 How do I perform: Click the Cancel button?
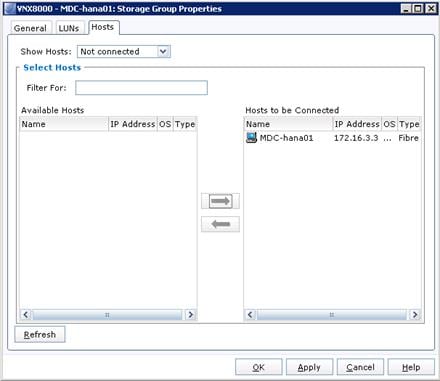360,367
